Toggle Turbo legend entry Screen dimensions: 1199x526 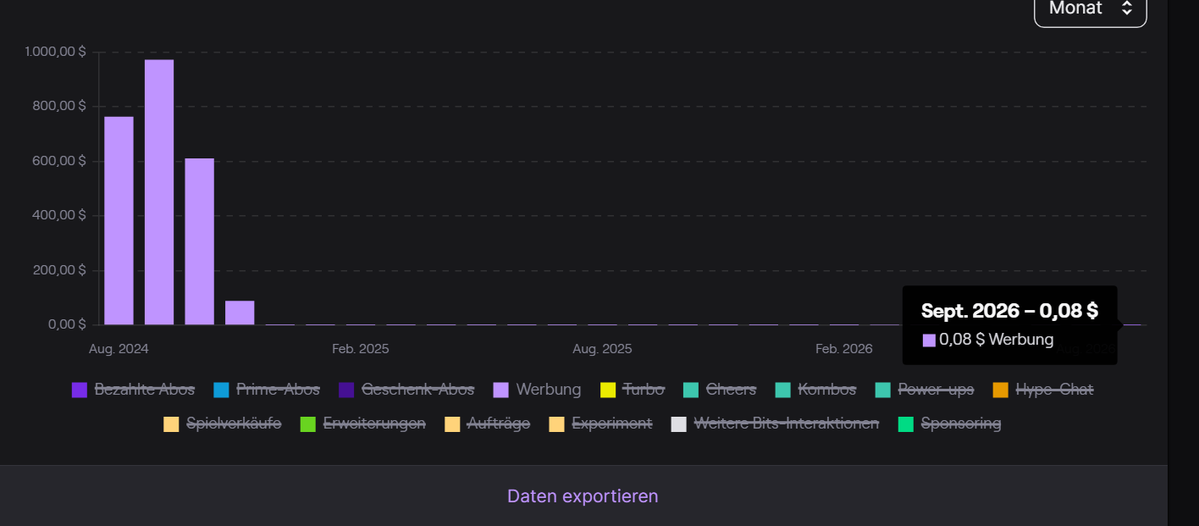point(632,390)
